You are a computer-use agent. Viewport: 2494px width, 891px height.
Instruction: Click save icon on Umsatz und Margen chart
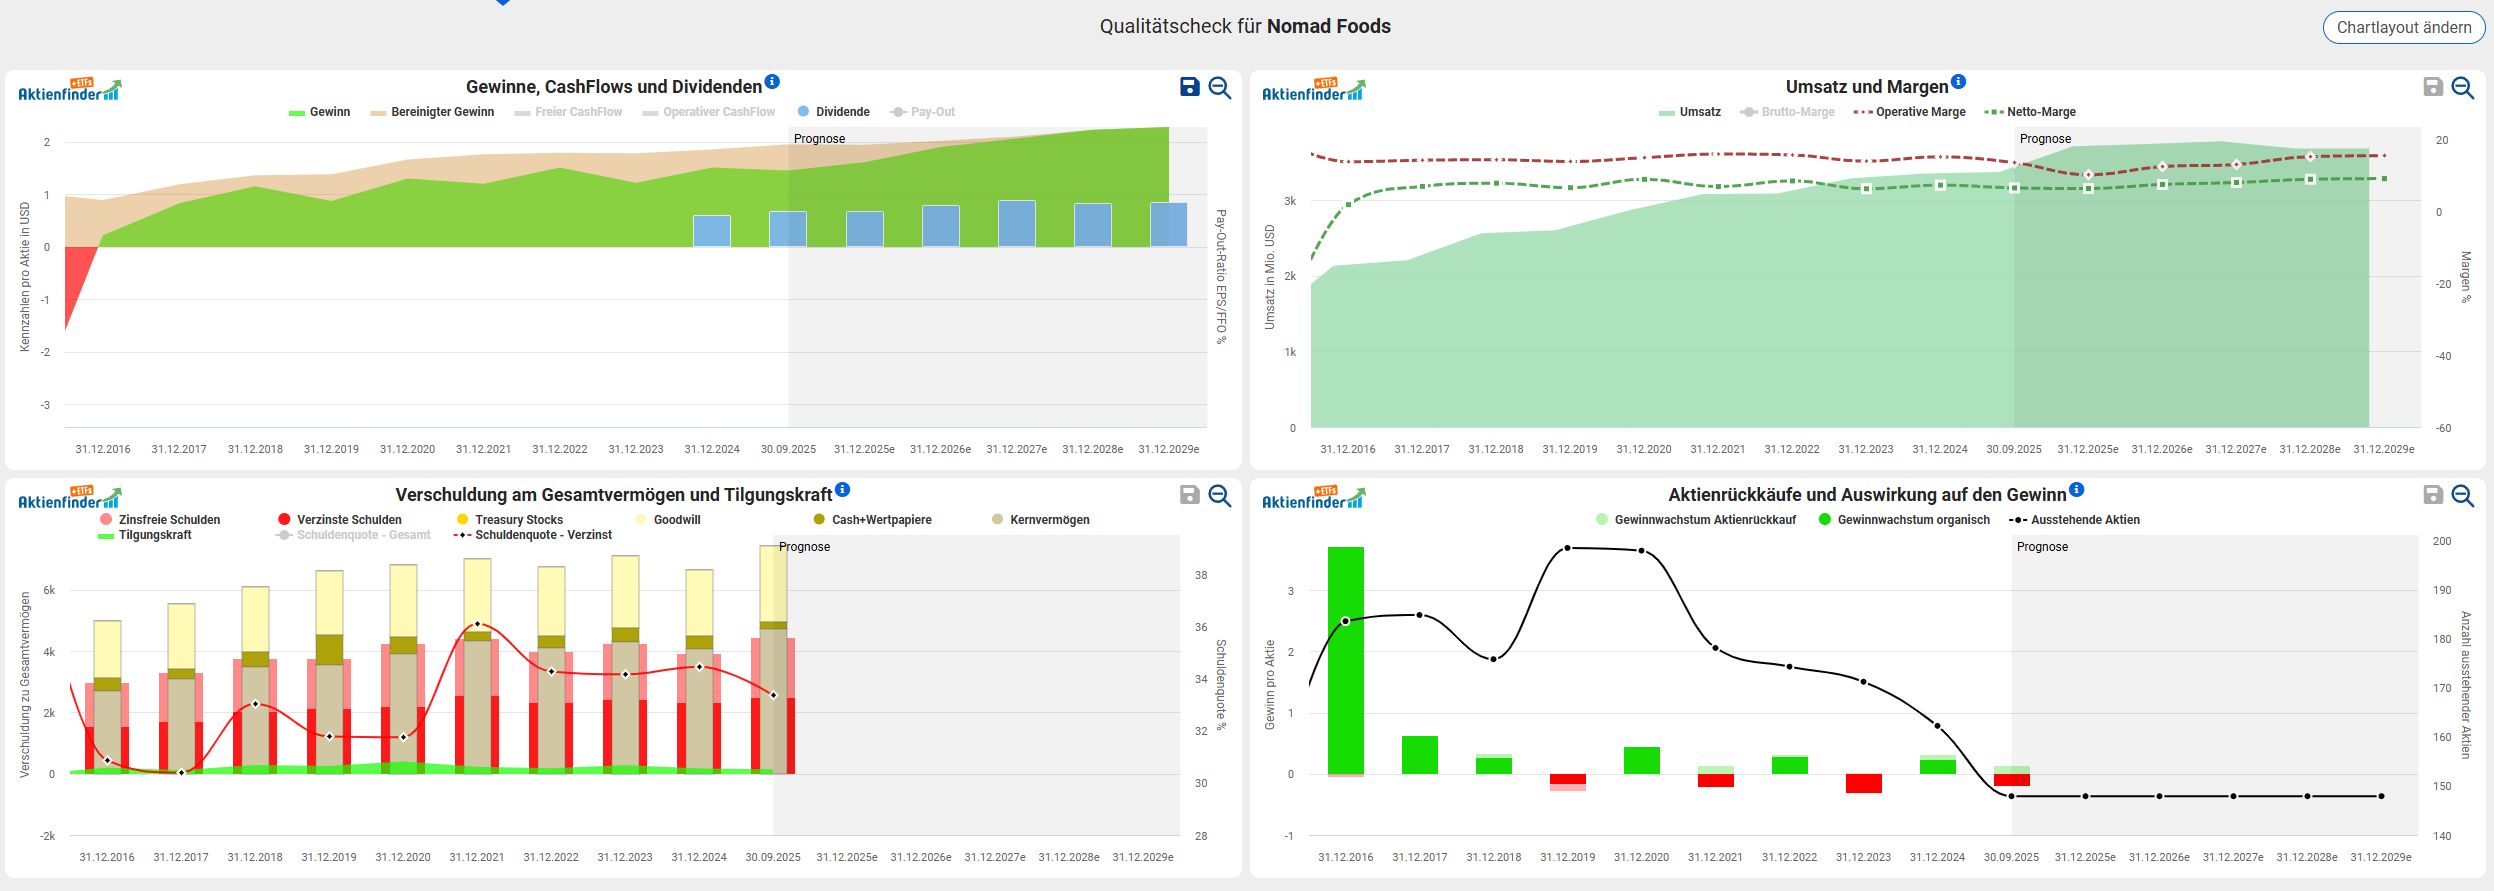click(x=2433, y=87)
